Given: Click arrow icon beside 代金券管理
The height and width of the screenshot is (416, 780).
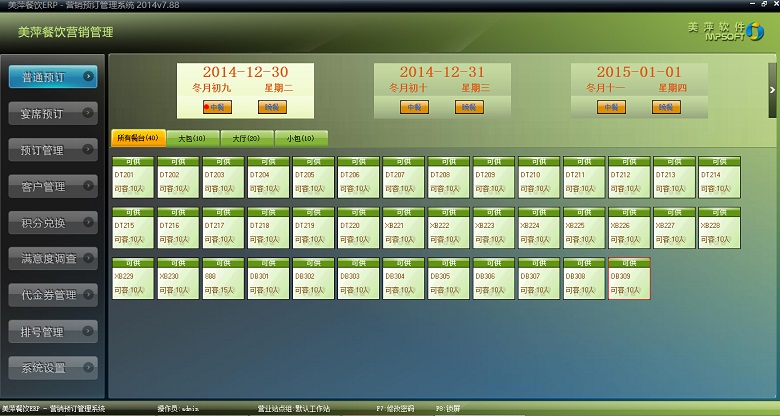Looking at the screenshot, I should [x=89, y=295].
